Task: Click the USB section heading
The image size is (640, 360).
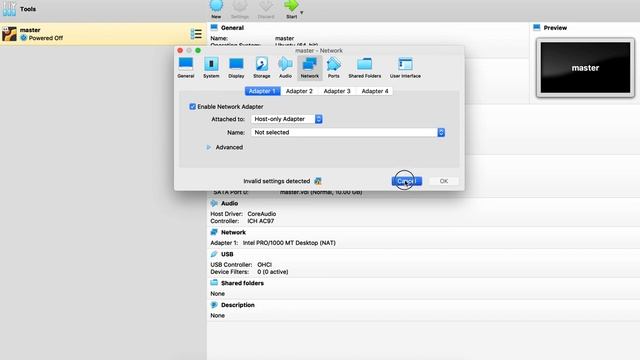Action: 227,254
